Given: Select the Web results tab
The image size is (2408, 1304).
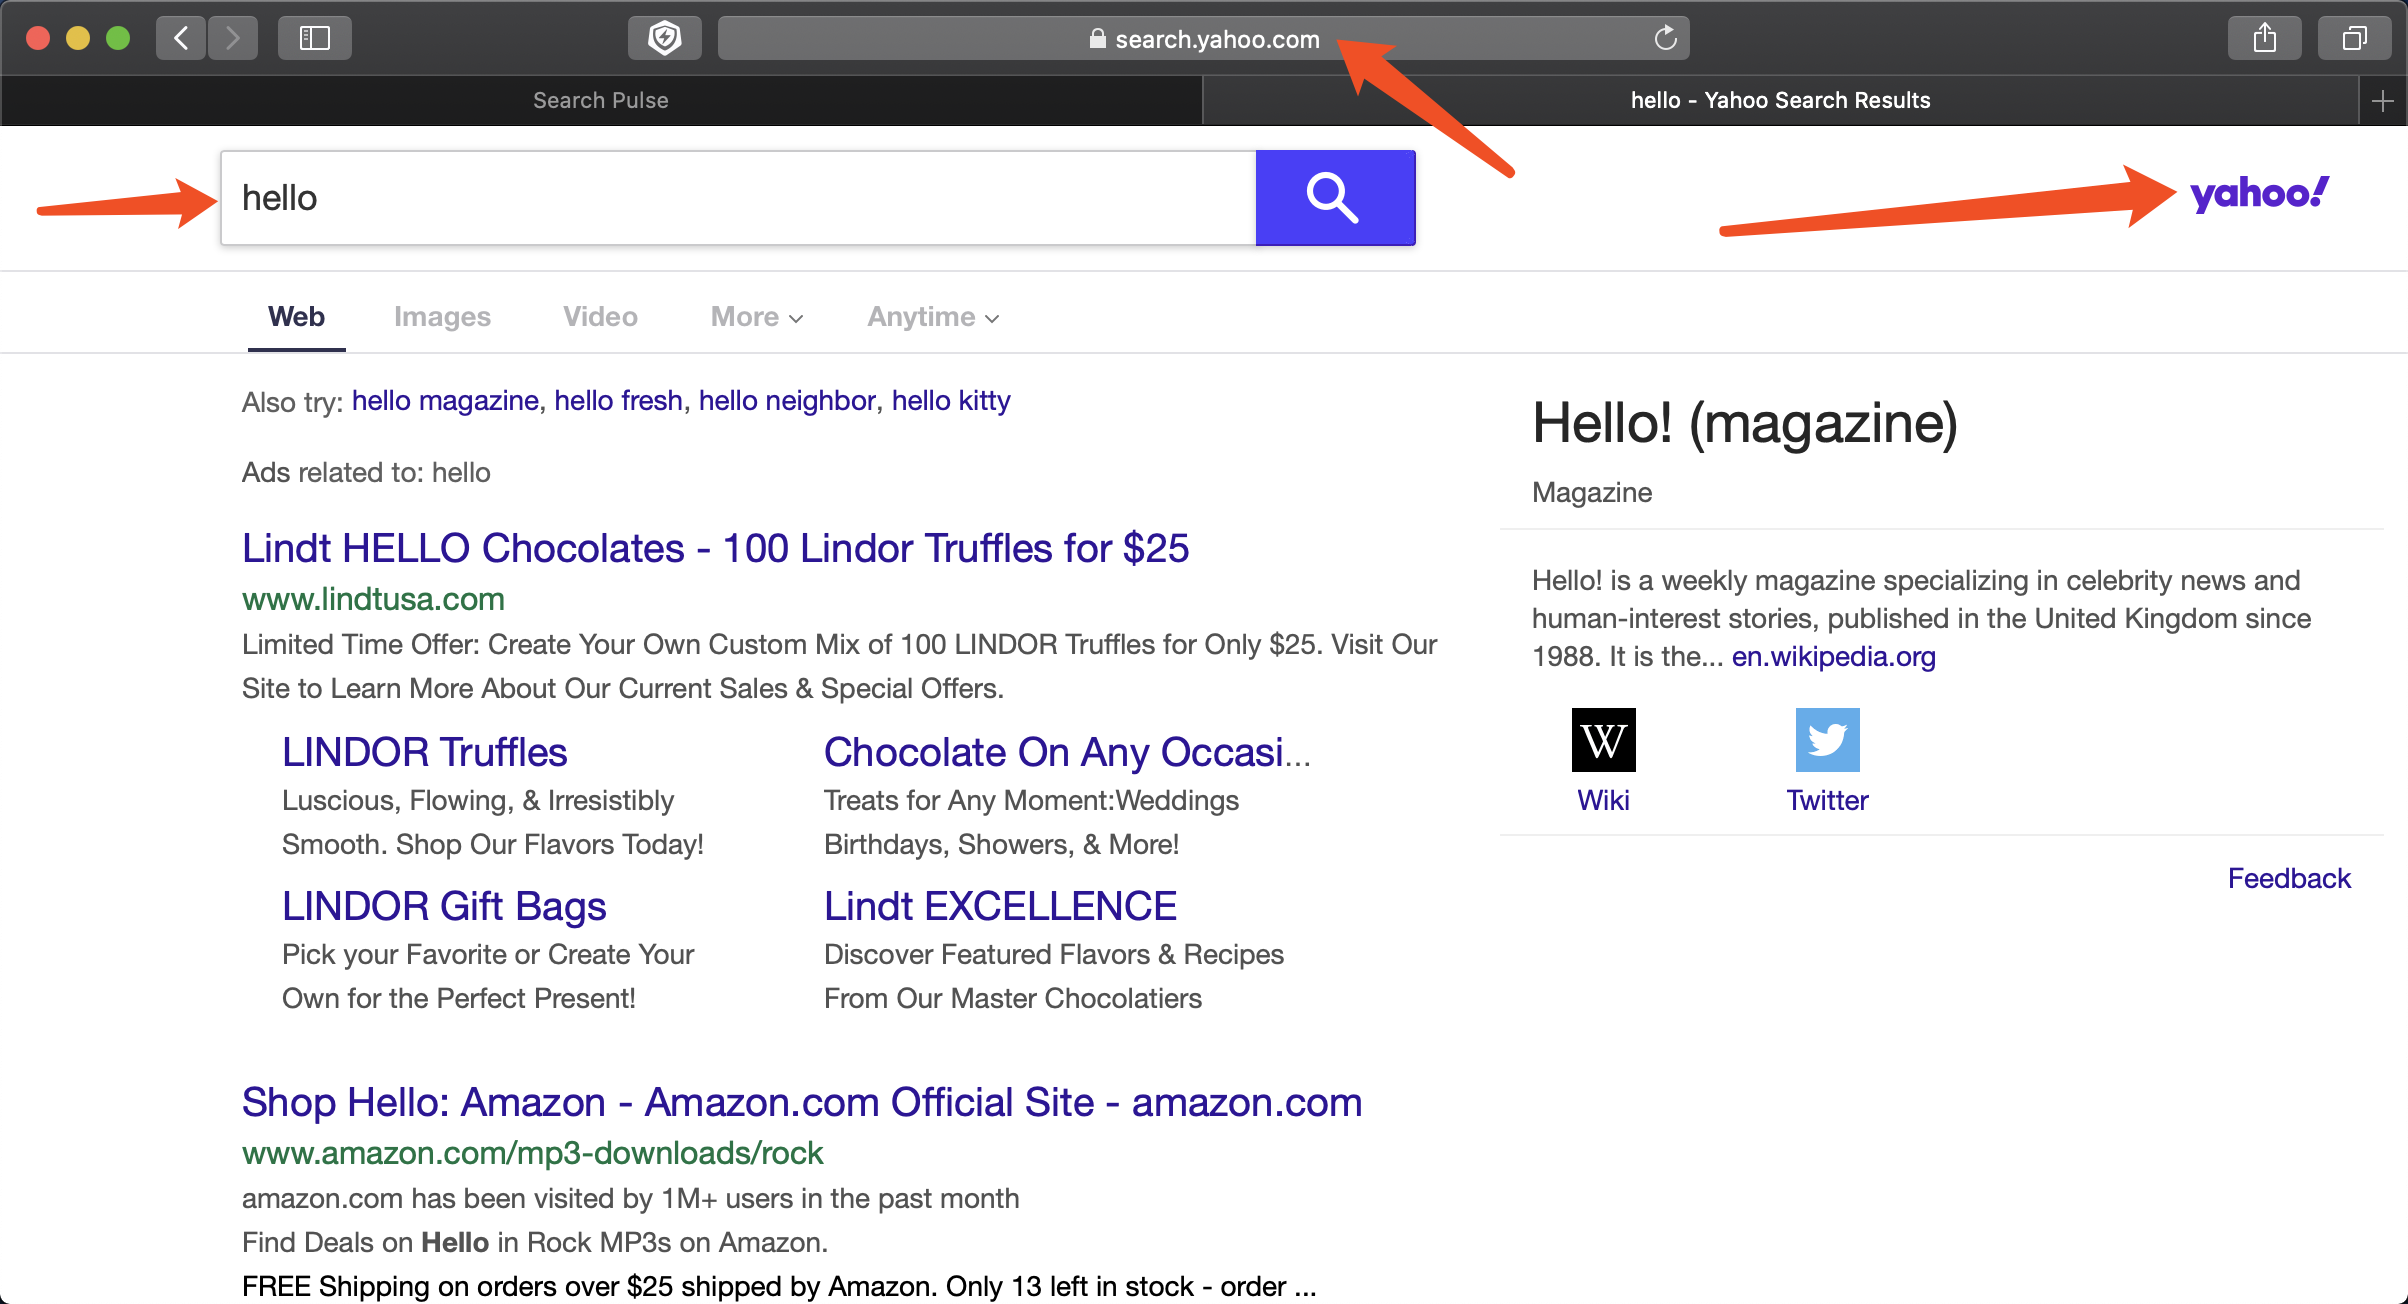Looking at the screenshot, I should (296, 317).
